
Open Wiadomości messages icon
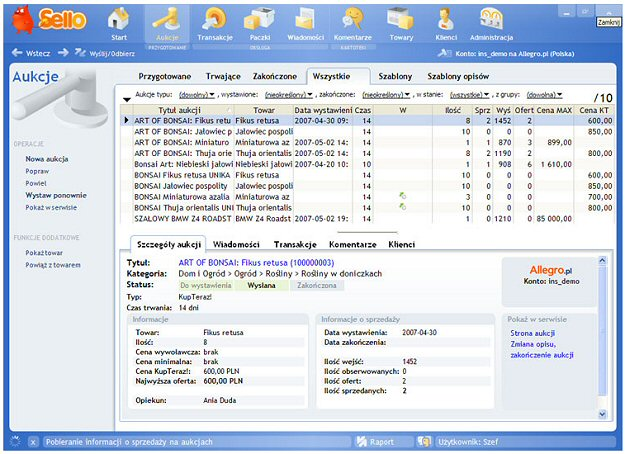[x=307, y=21]
